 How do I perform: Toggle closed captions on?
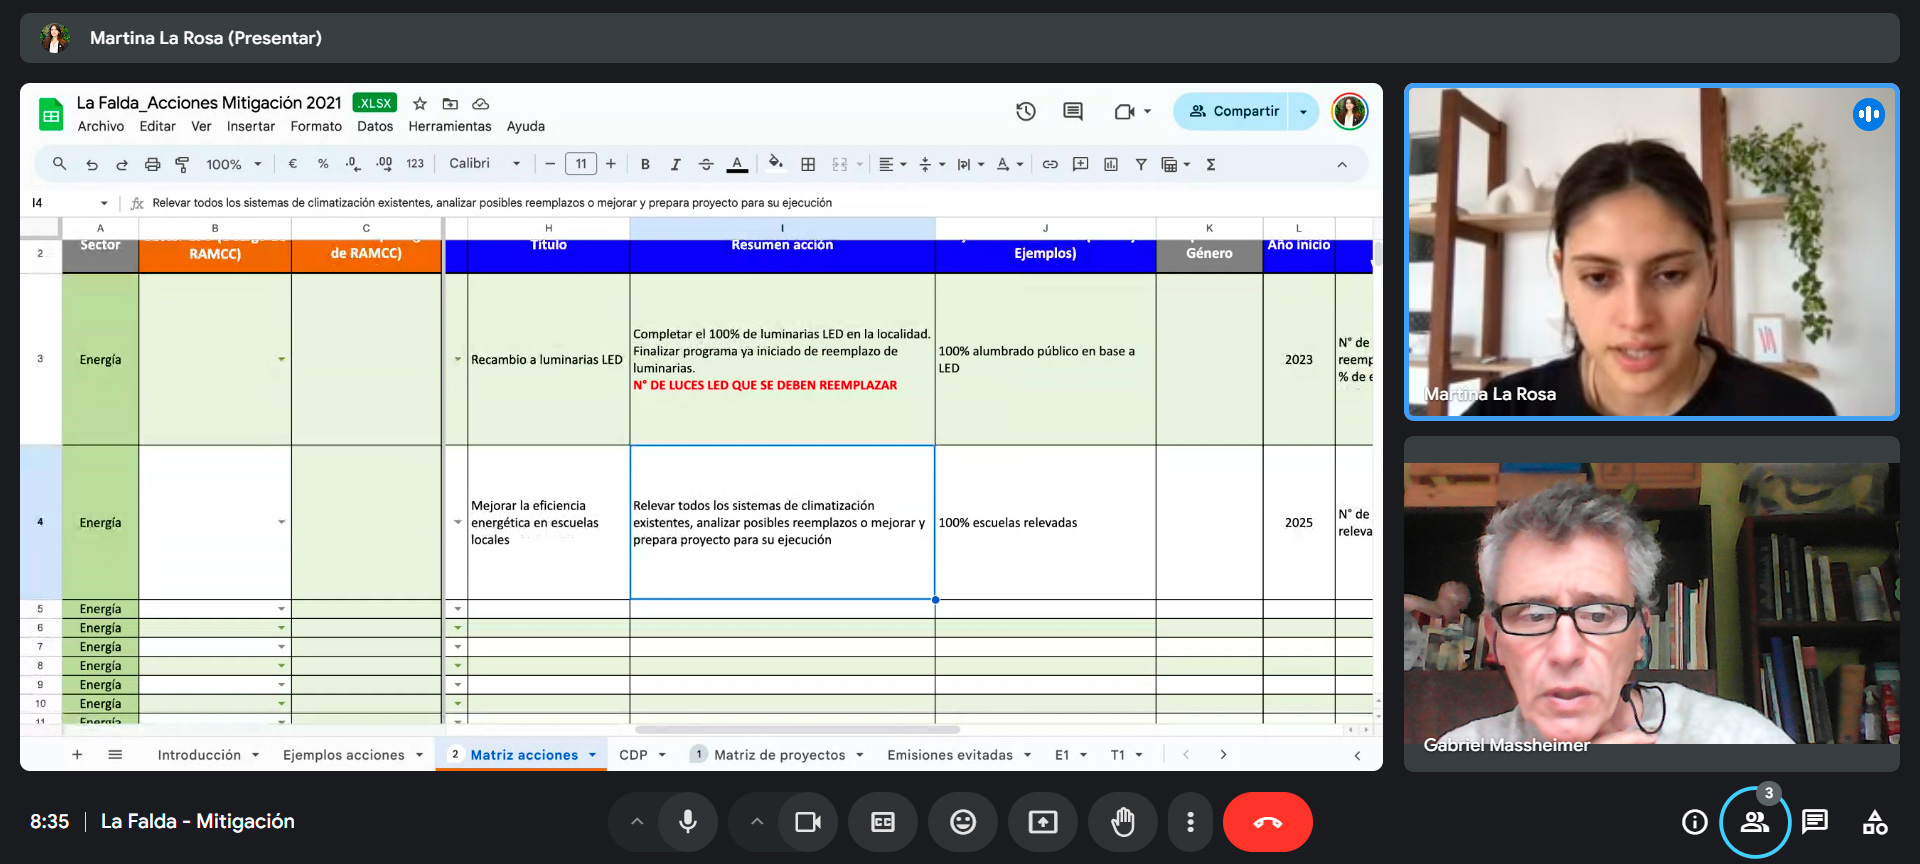click(x=883, y=822)
